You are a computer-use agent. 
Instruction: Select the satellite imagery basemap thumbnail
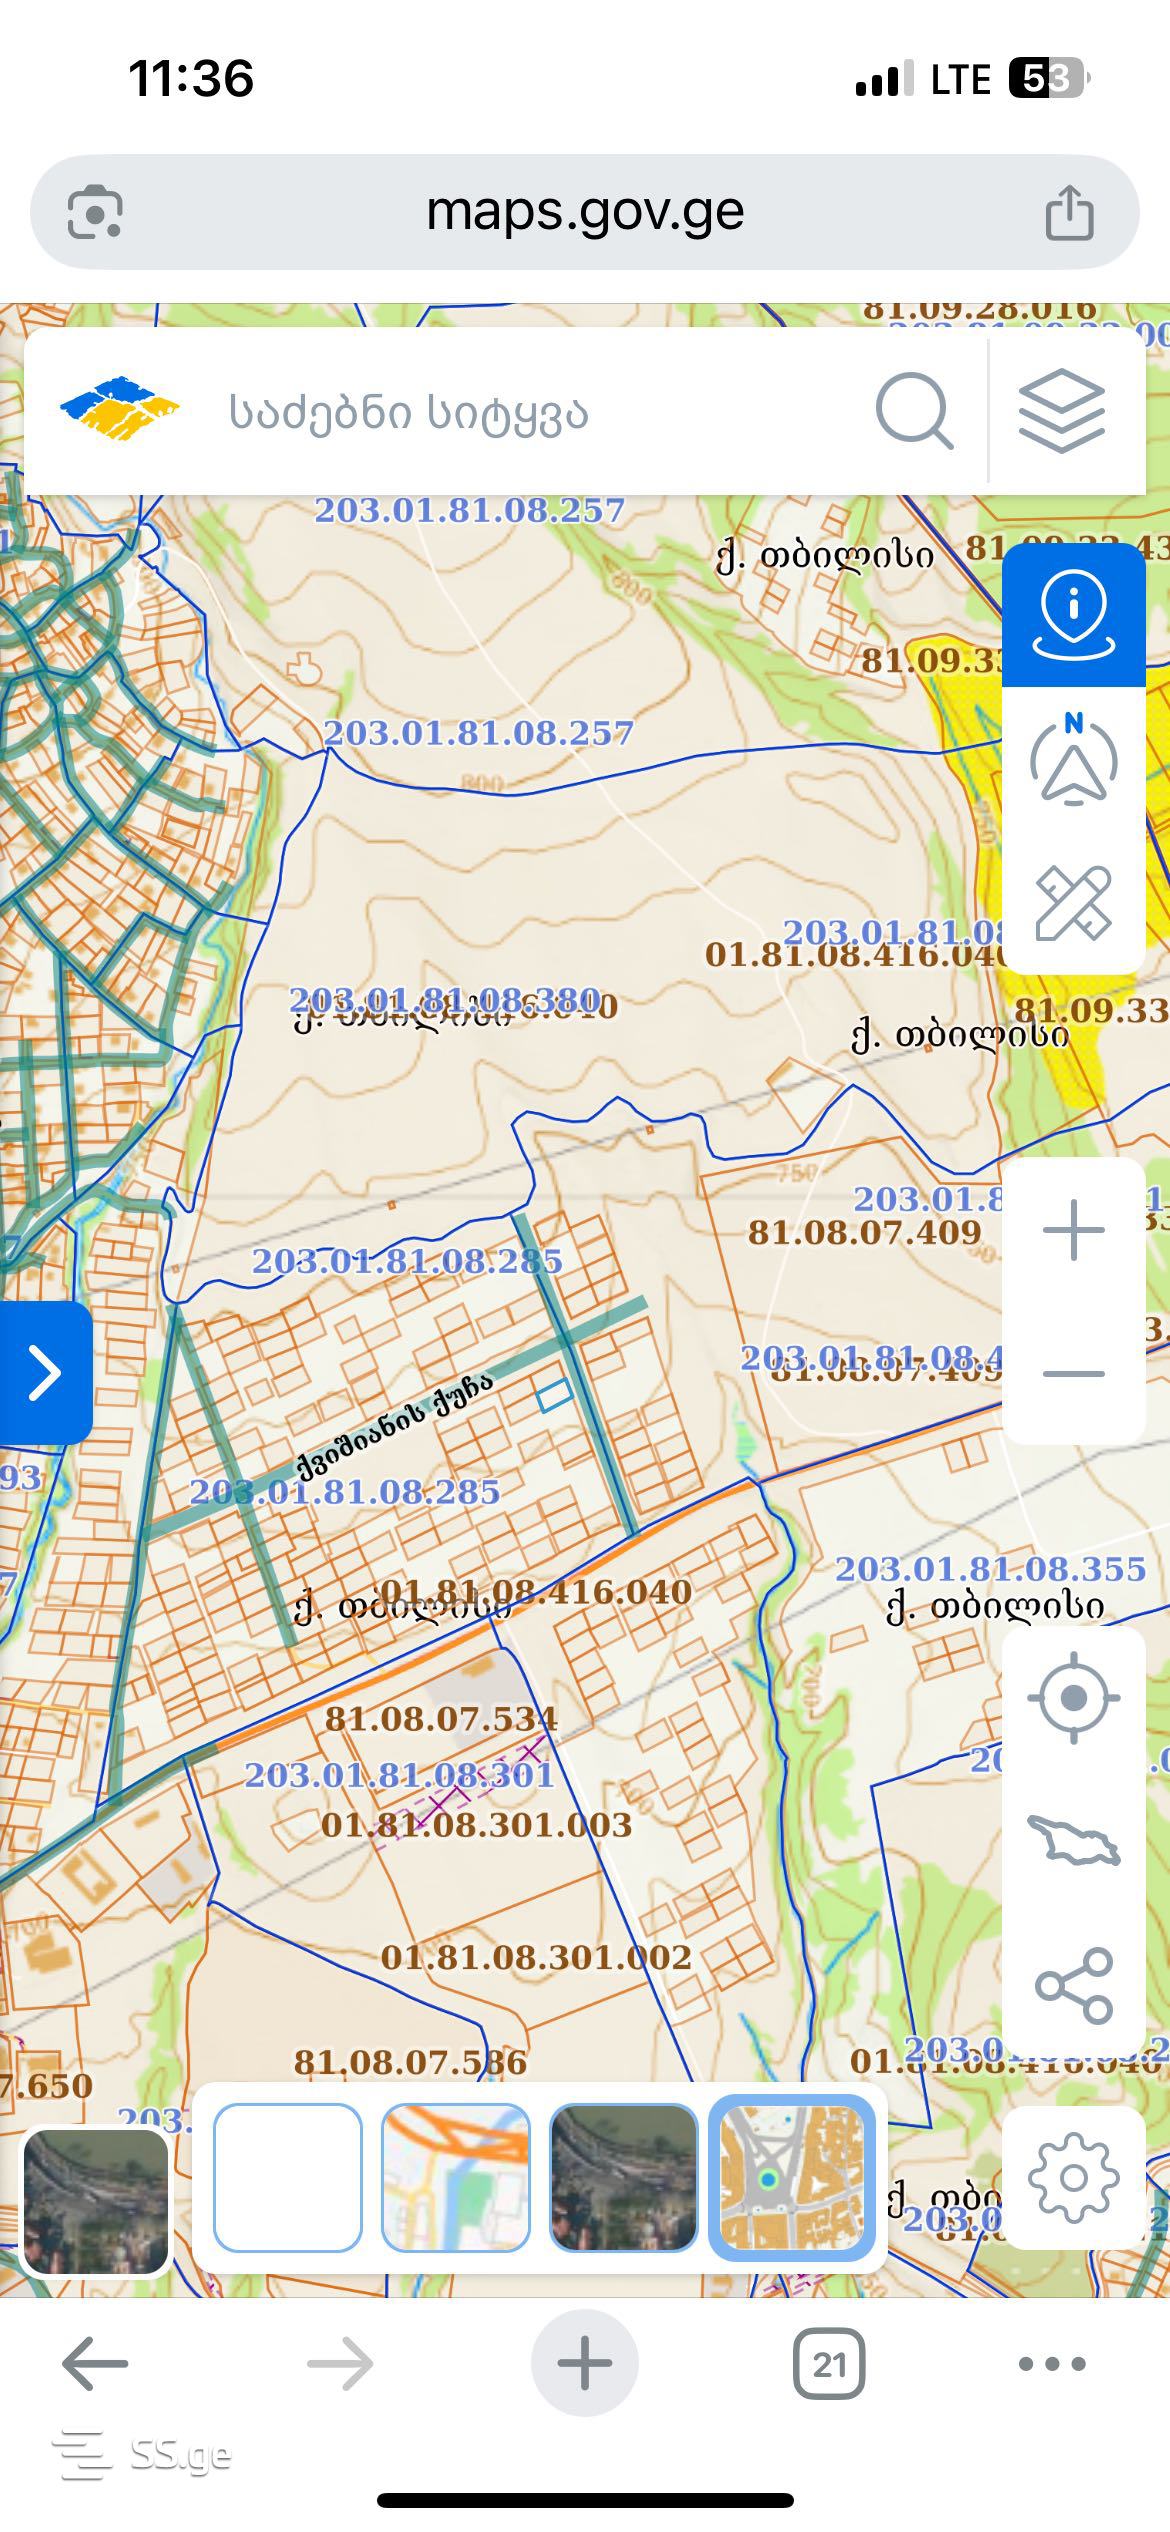point(623,2177)
